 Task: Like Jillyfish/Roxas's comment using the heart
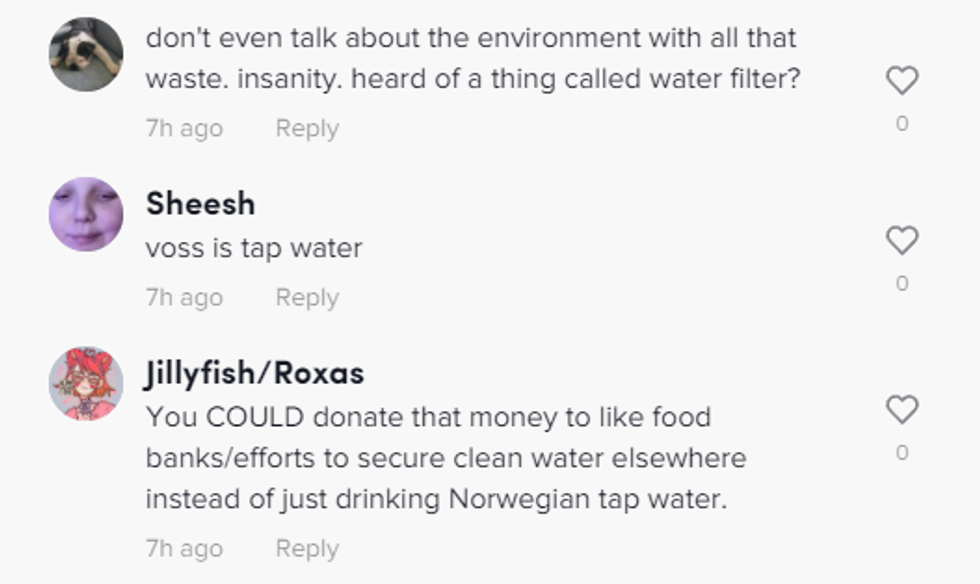pos(902,409)
